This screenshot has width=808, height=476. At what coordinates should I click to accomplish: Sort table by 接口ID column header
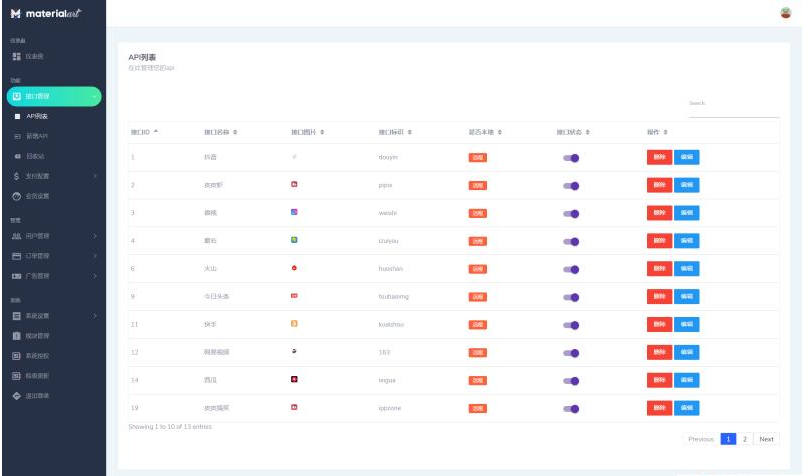145,132
